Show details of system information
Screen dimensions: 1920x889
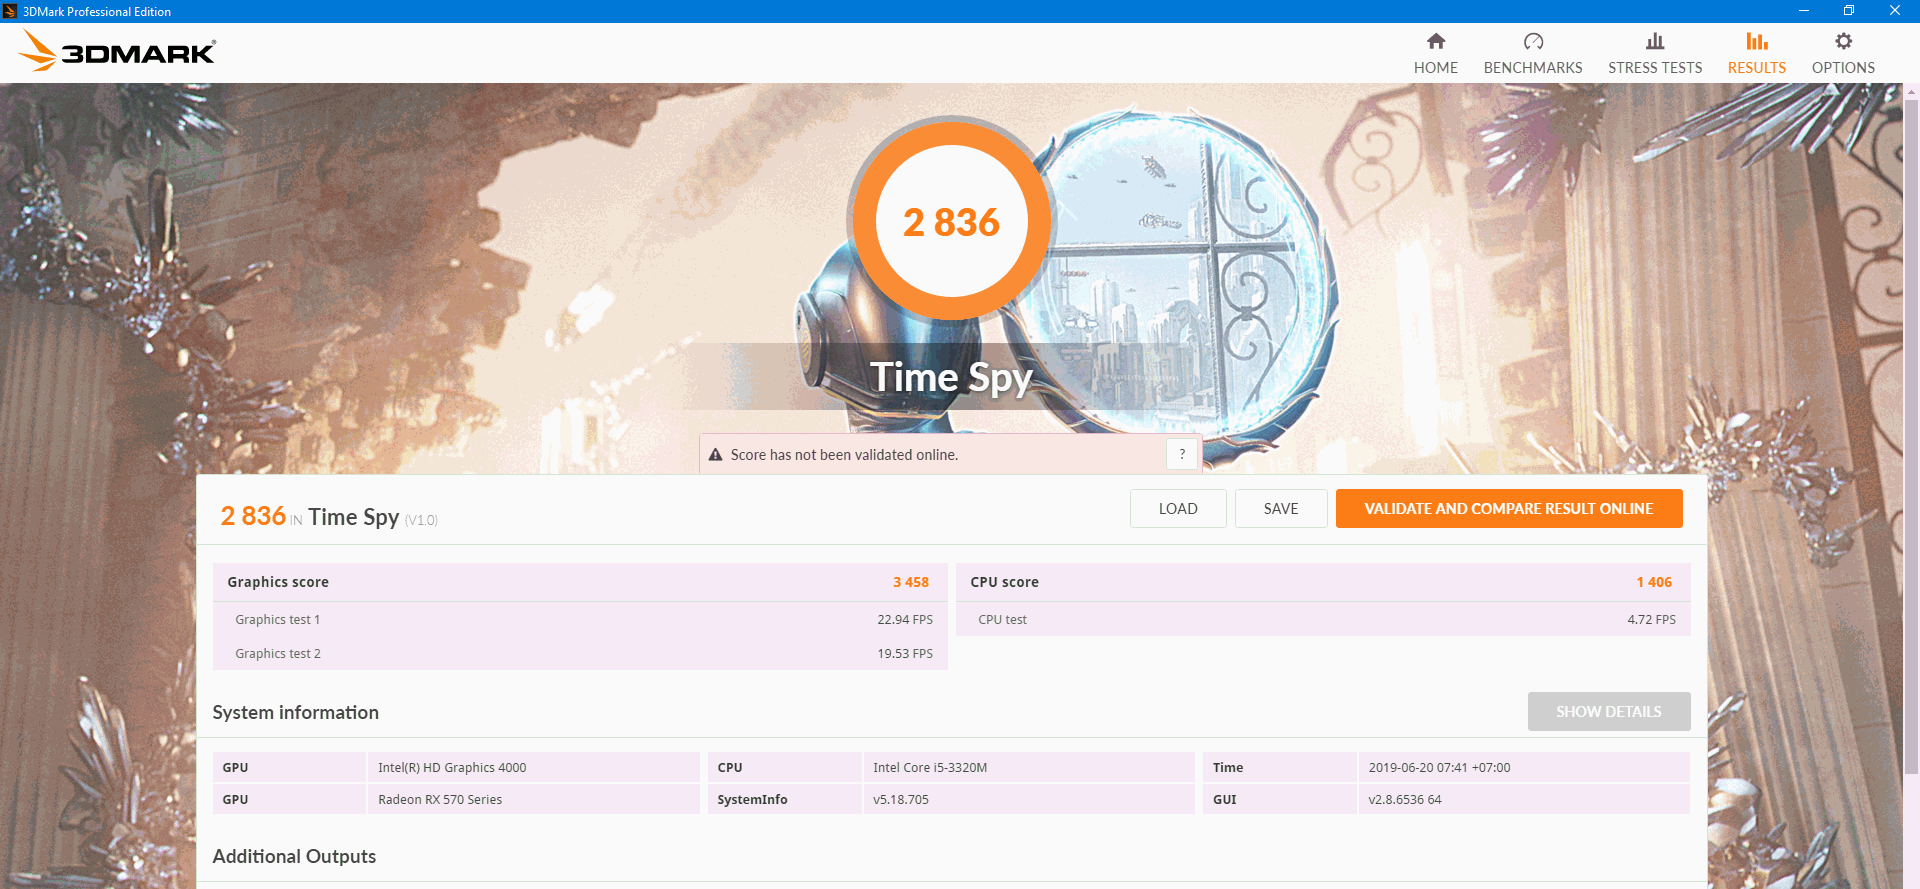[x=1608, y=711]
